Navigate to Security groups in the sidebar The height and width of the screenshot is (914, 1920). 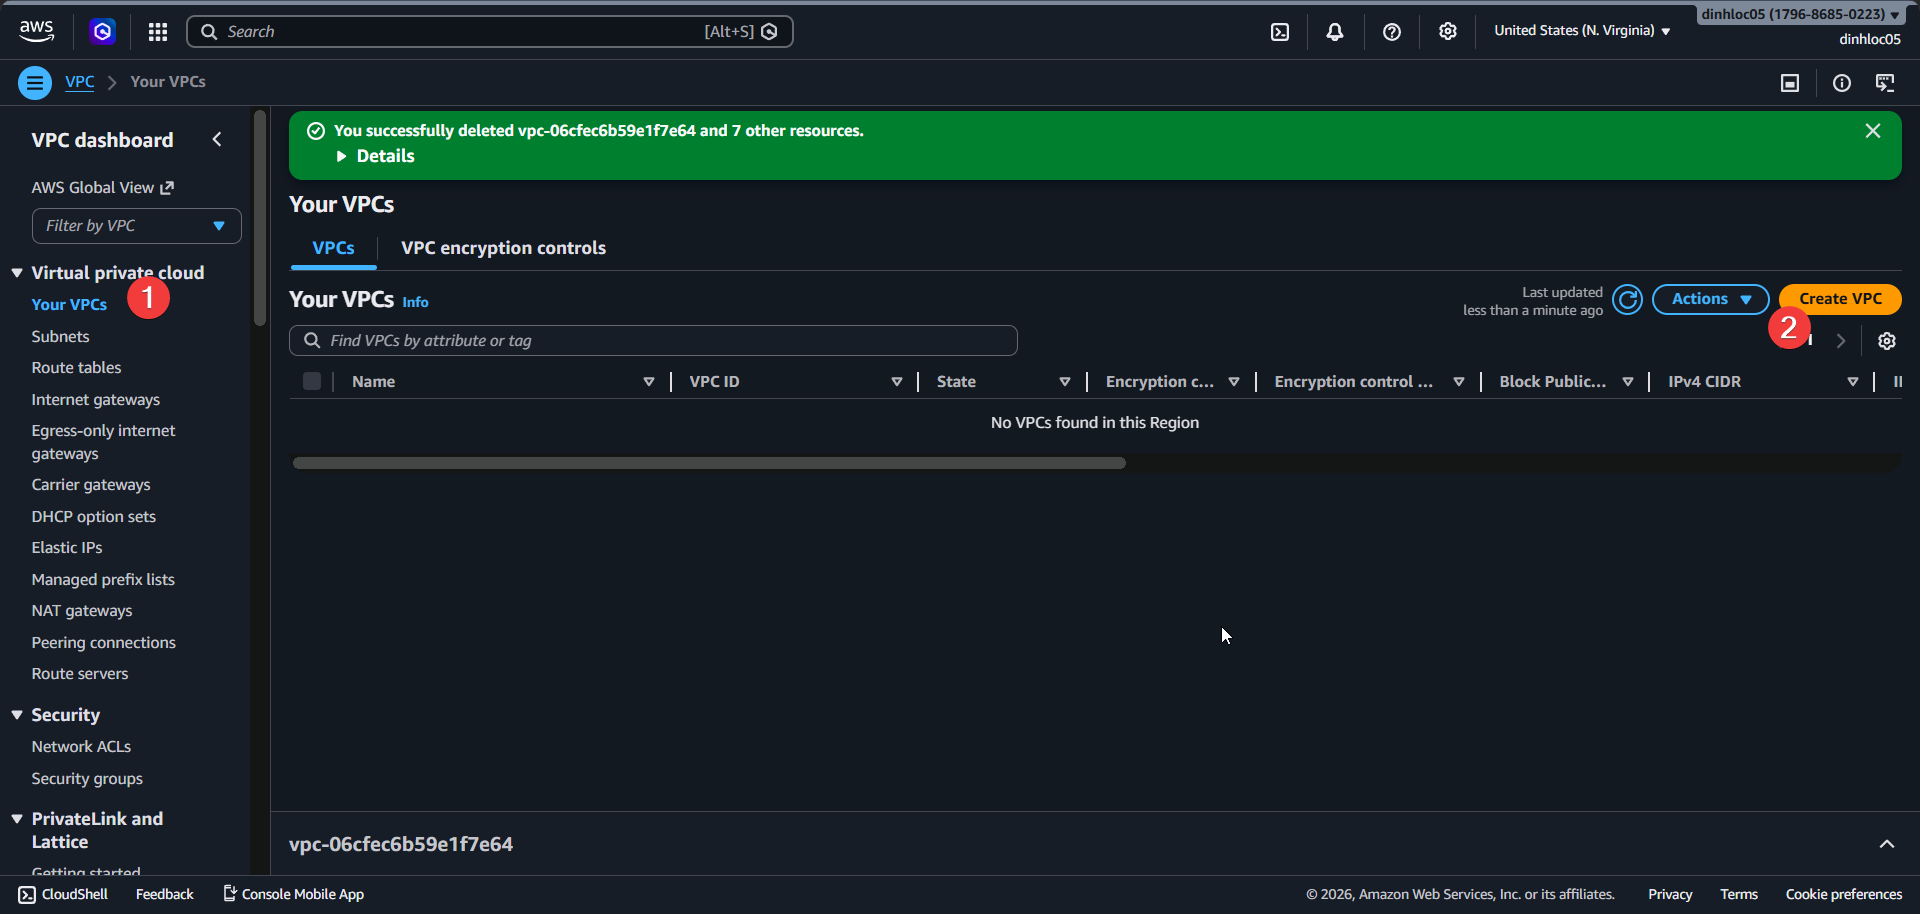(87, 778)
